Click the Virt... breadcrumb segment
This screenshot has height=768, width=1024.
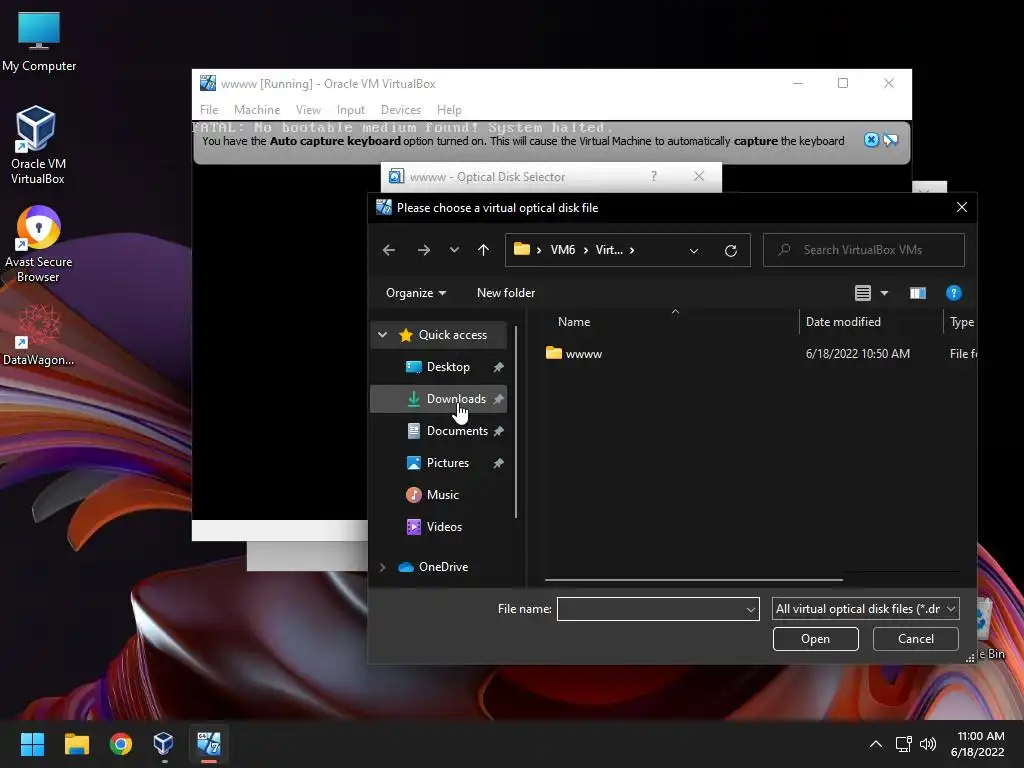(609, 250)
